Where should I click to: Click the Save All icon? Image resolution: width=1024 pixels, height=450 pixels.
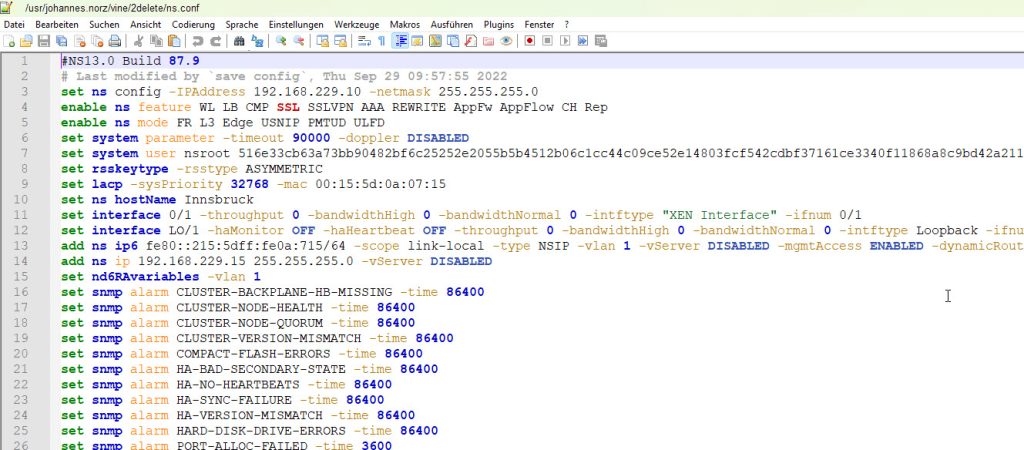(61, 41)
